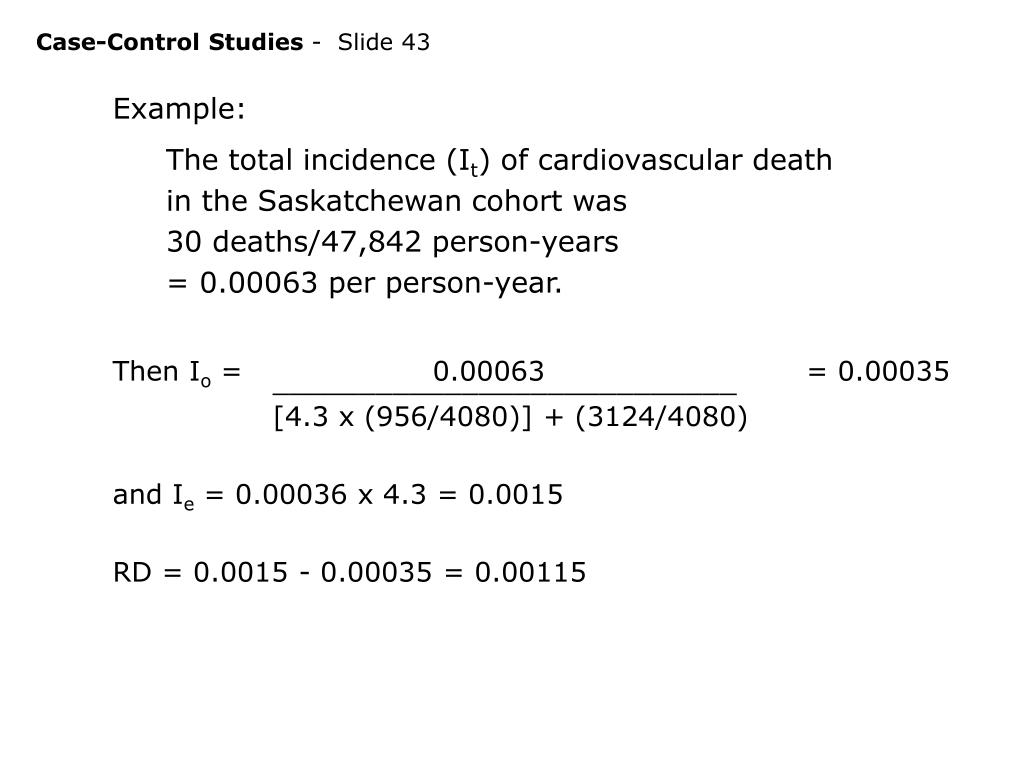The width and height of the screenshot is (1024, 768).
Task: Click '= 0.00063 per person-year.' line
Action: point(364,283)
